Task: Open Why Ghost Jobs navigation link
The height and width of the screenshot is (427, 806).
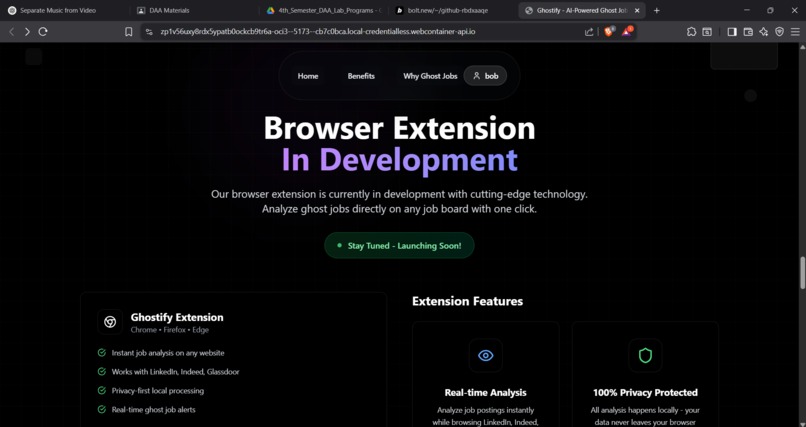Action: pos(430,76)
